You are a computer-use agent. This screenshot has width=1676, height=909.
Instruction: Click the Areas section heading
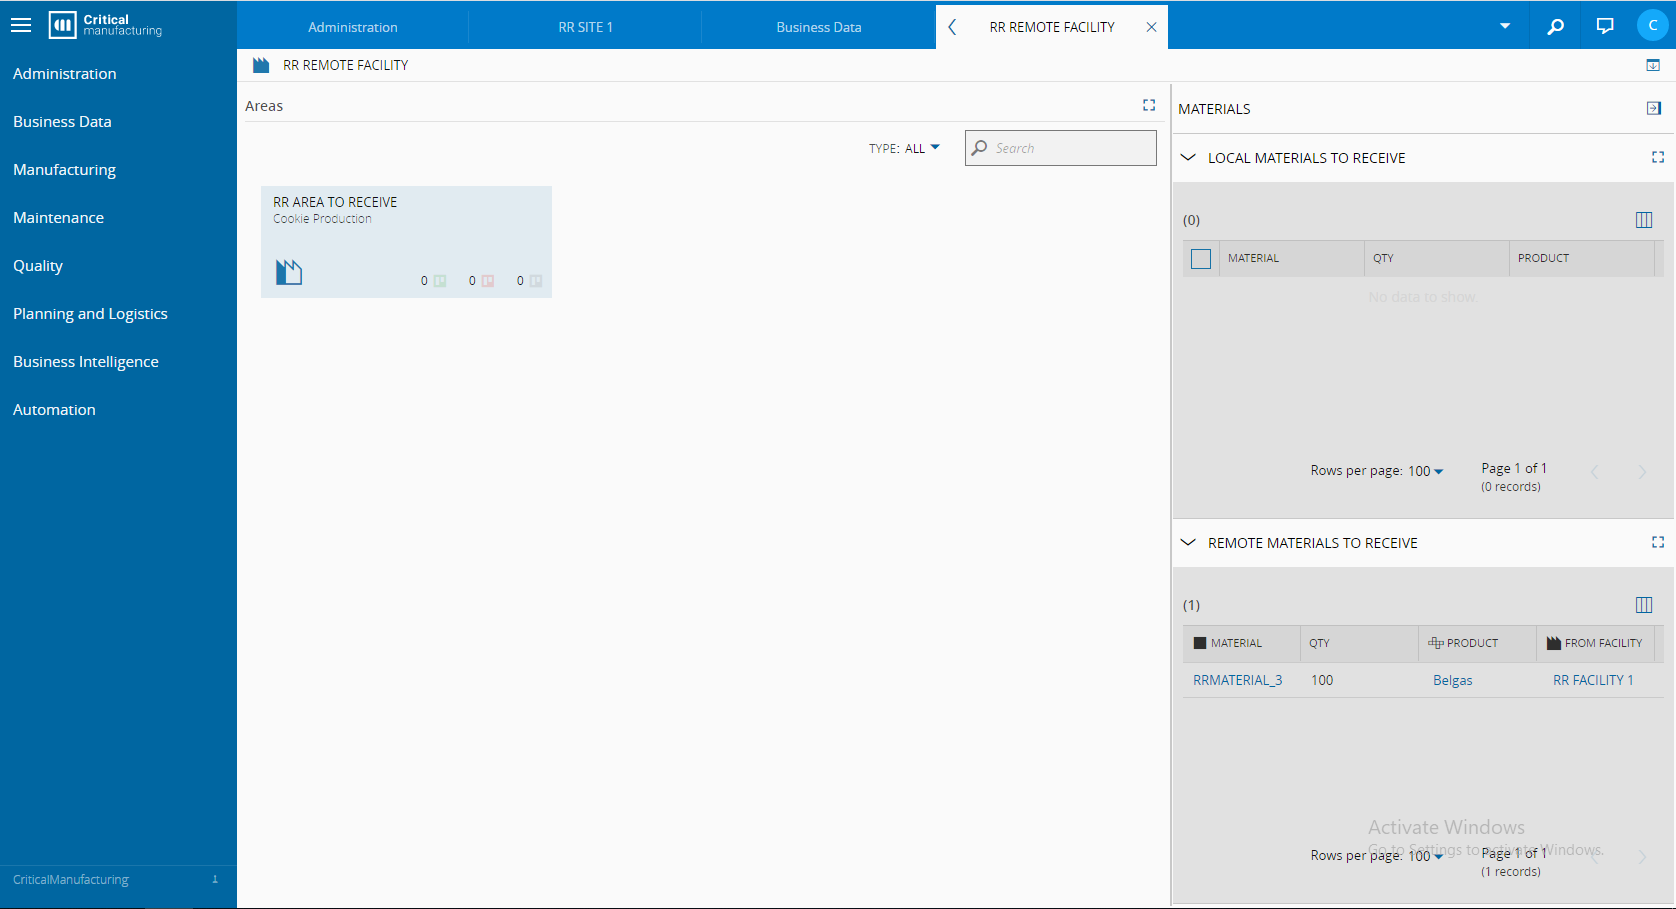coord(264,106)
